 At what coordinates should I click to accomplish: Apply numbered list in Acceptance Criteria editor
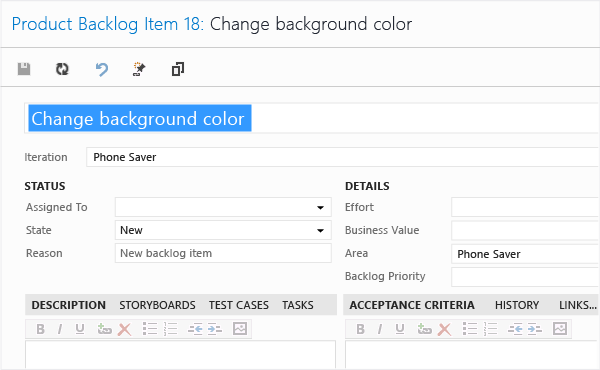[491, 329]
